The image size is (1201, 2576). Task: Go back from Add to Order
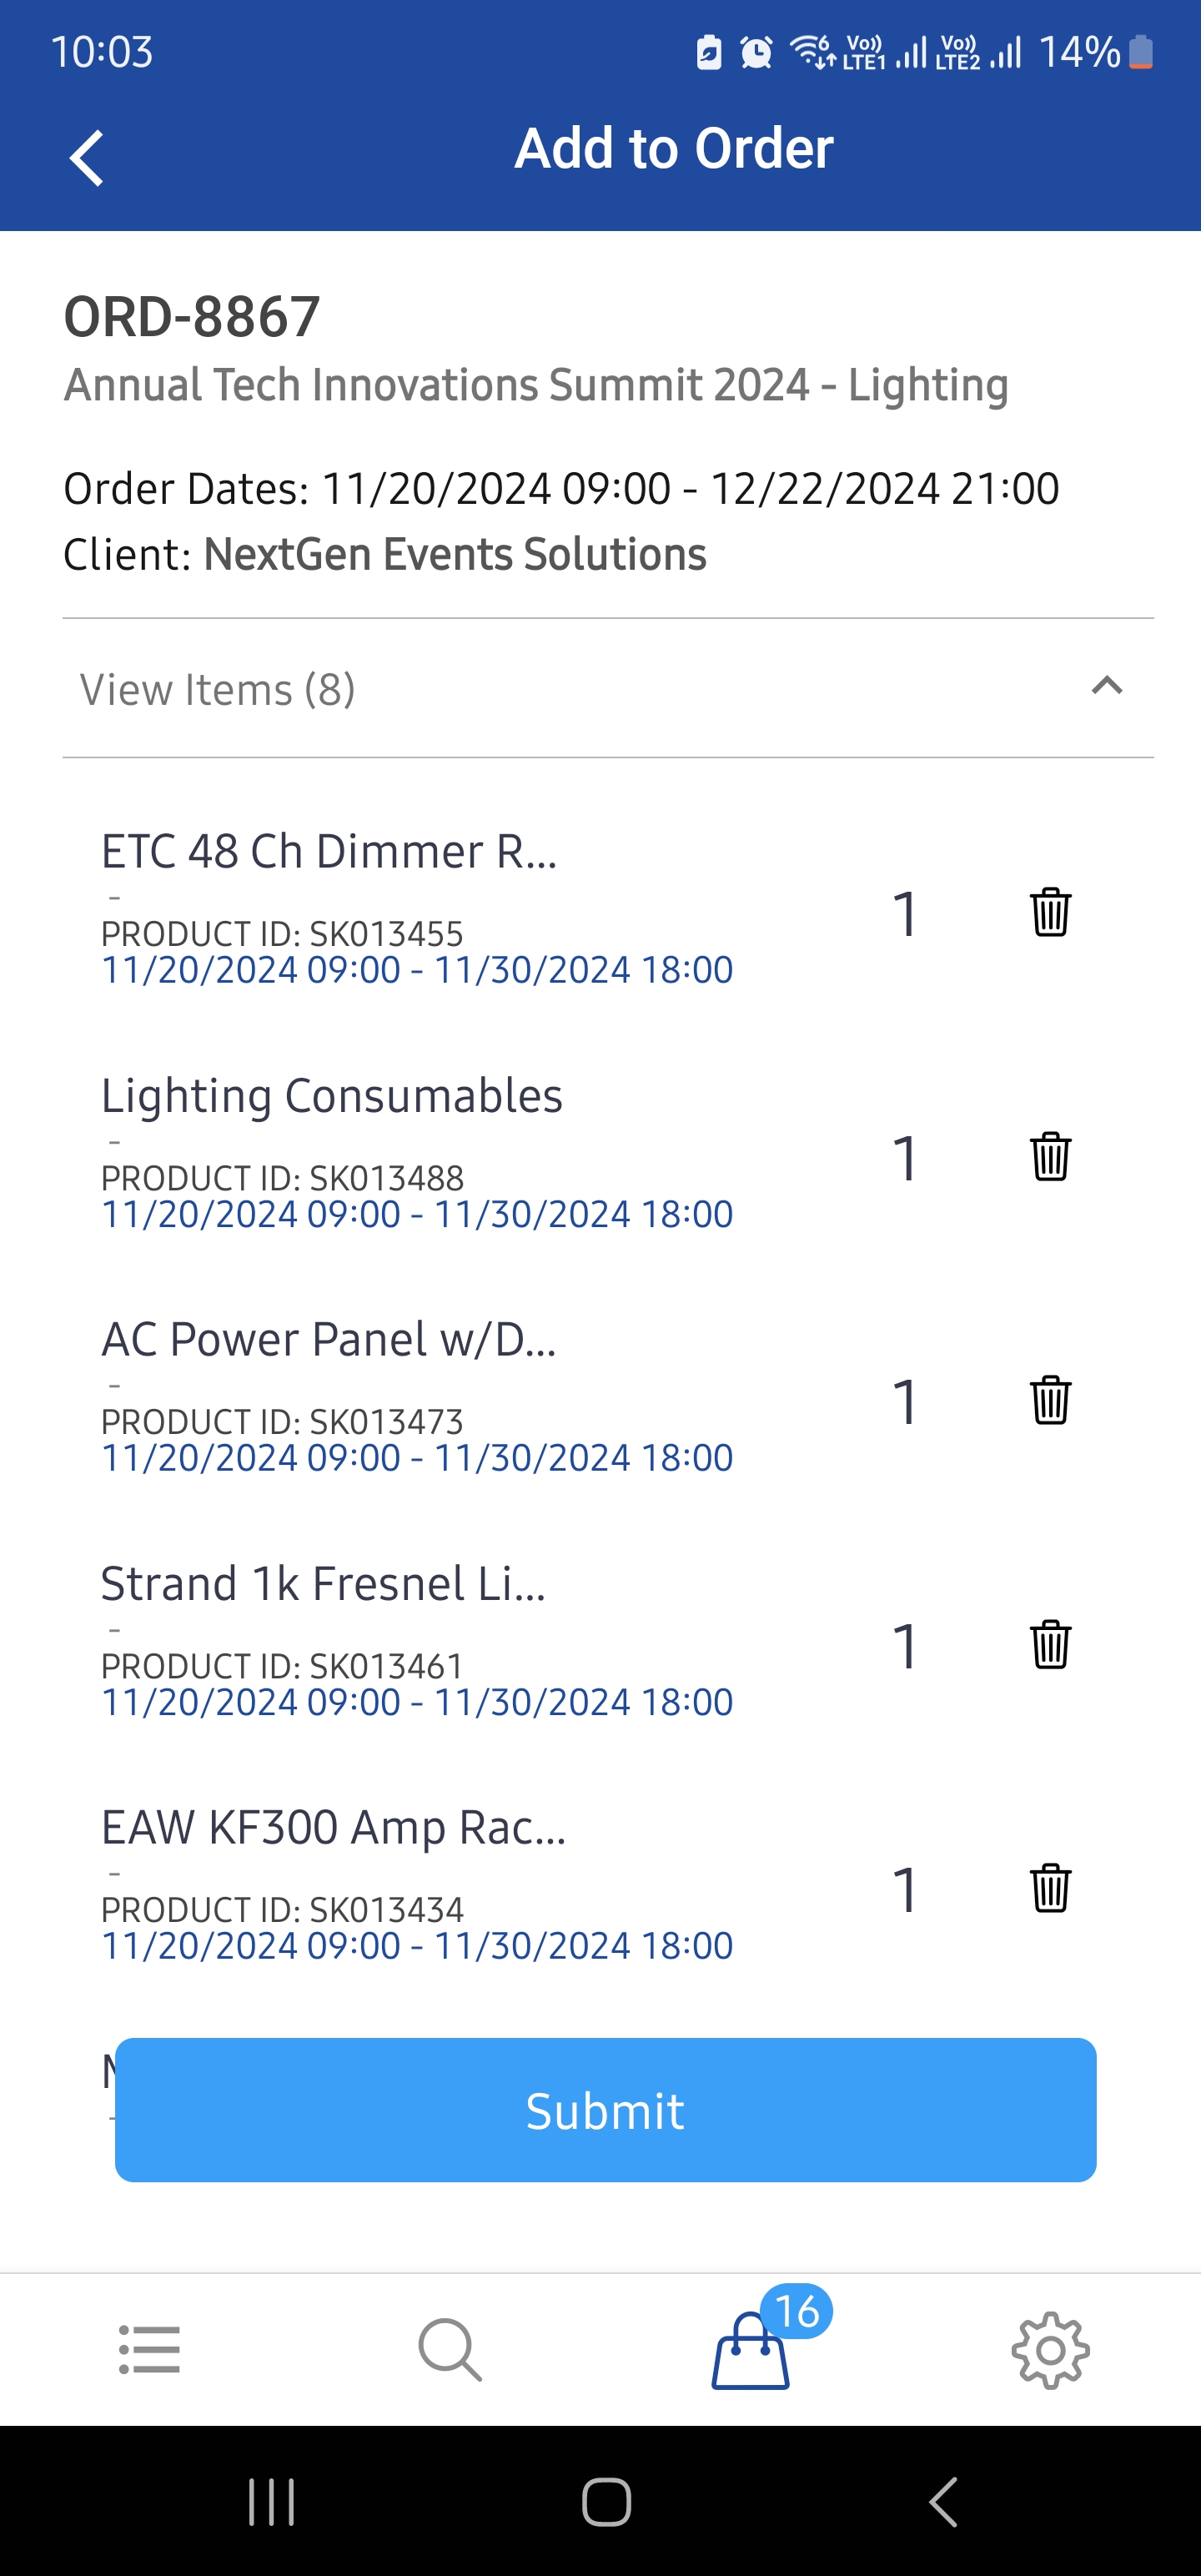(x=87, y=158)
